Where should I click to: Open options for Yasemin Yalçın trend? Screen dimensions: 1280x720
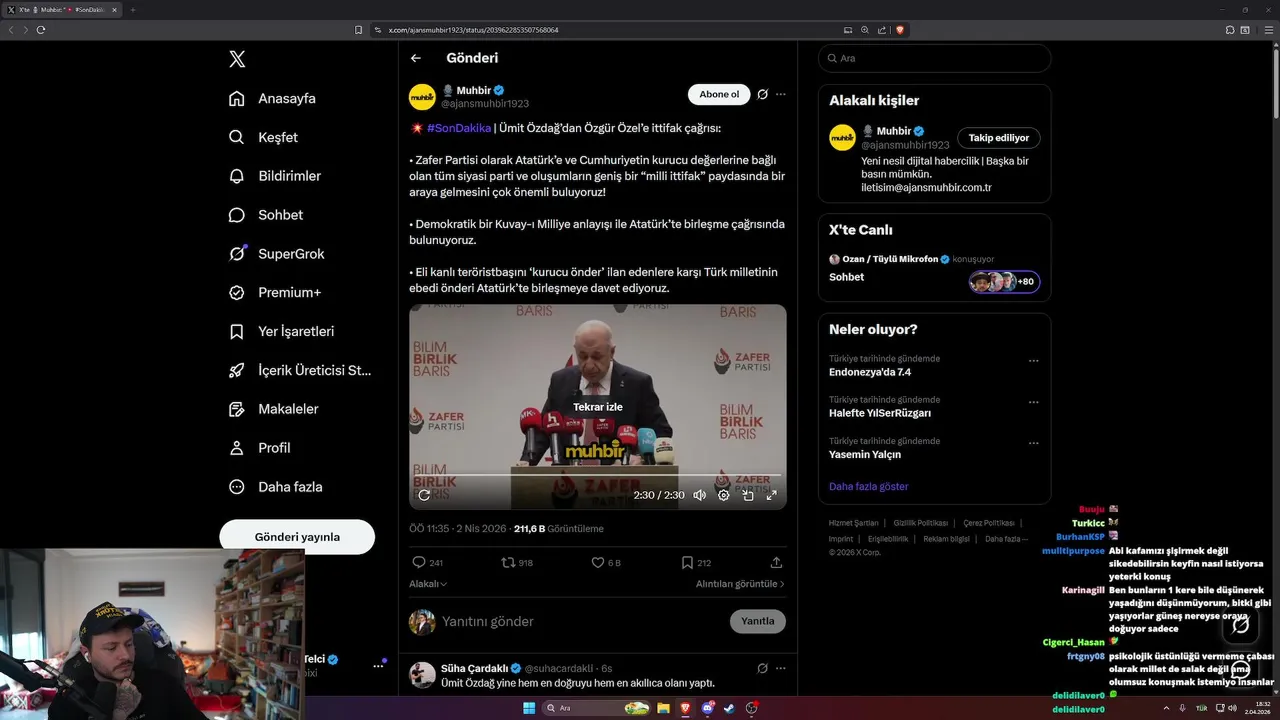click(1034, 444)
